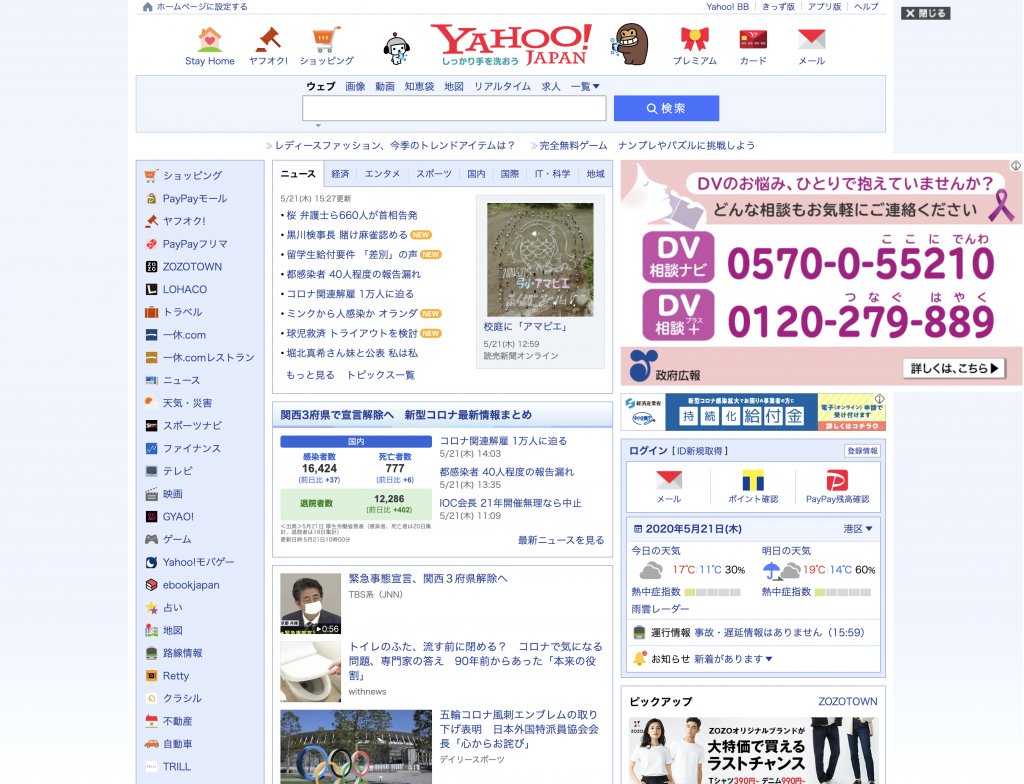Click the PayPay残高確認 icon
This screenshot has height=784, width=1024.
[837, 481]
